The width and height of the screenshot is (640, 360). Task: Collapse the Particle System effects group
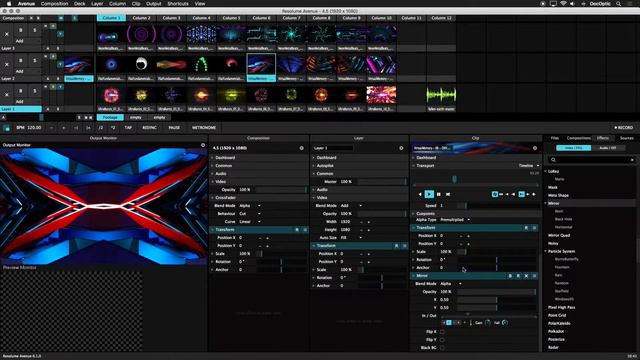coord(546,251)
